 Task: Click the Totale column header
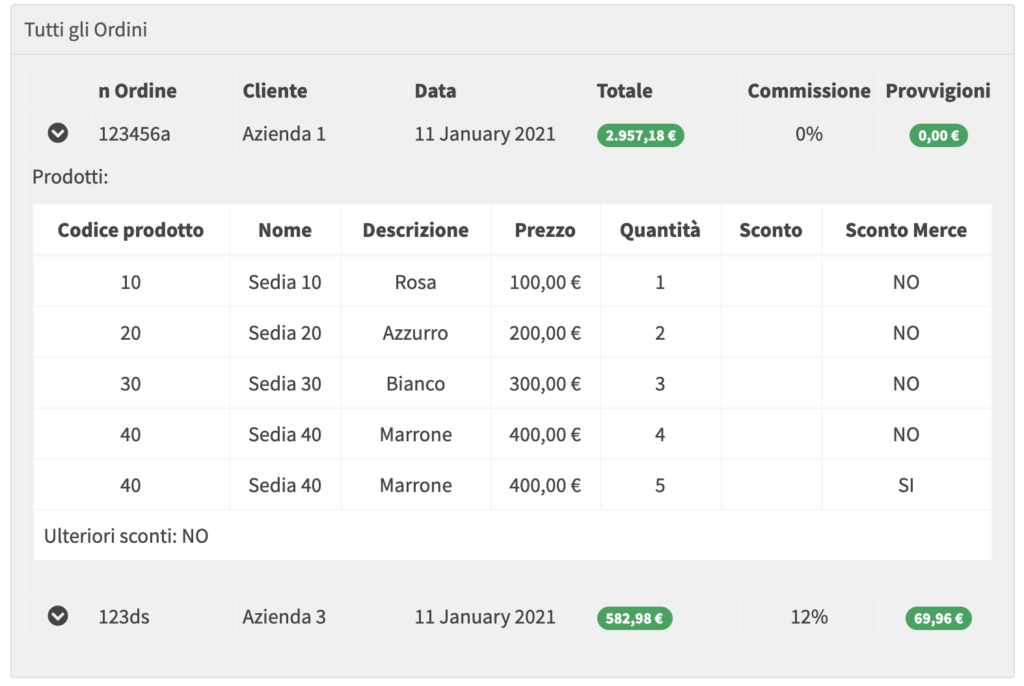coord(624,91)
